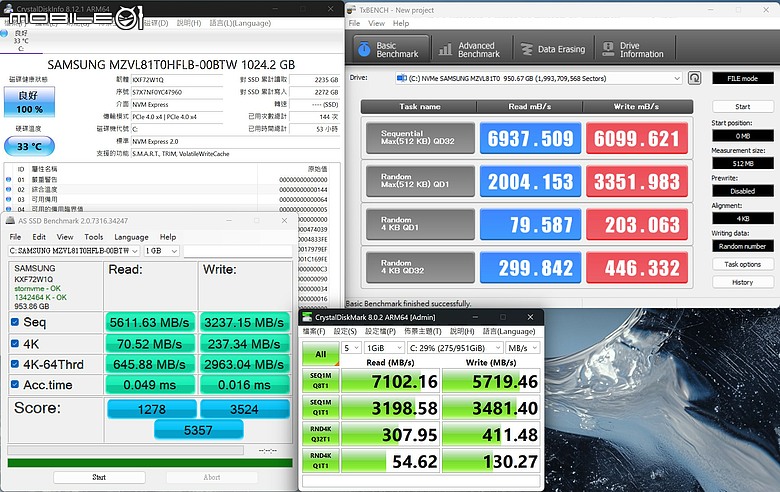Screen dimensions: 780x492
Task: Open the TxBENCH File menu
Action: tap(354, 23)
